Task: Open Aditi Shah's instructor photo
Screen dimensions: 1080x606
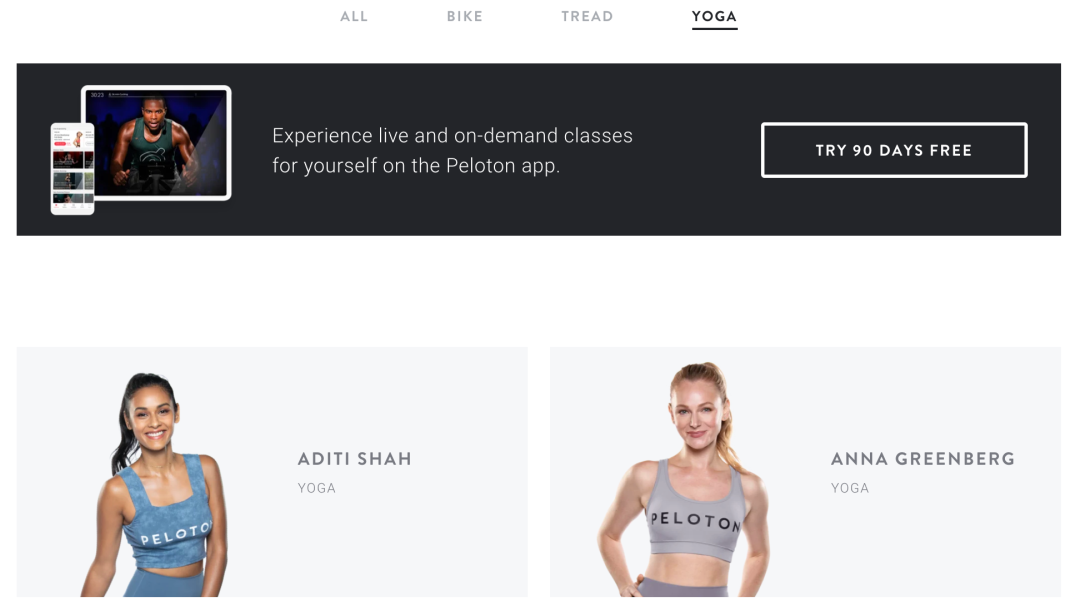Action: [155, 484]
